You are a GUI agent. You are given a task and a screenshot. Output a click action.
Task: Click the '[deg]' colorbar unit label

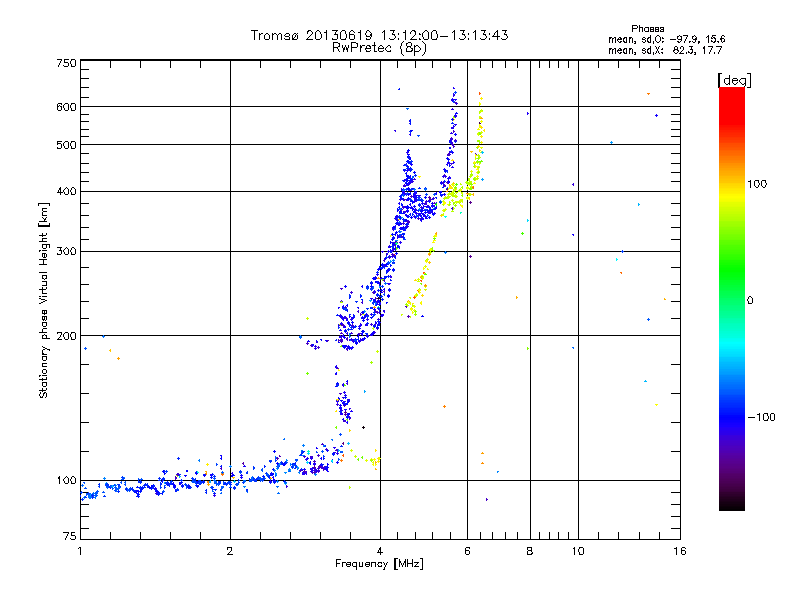click(734, 80)
